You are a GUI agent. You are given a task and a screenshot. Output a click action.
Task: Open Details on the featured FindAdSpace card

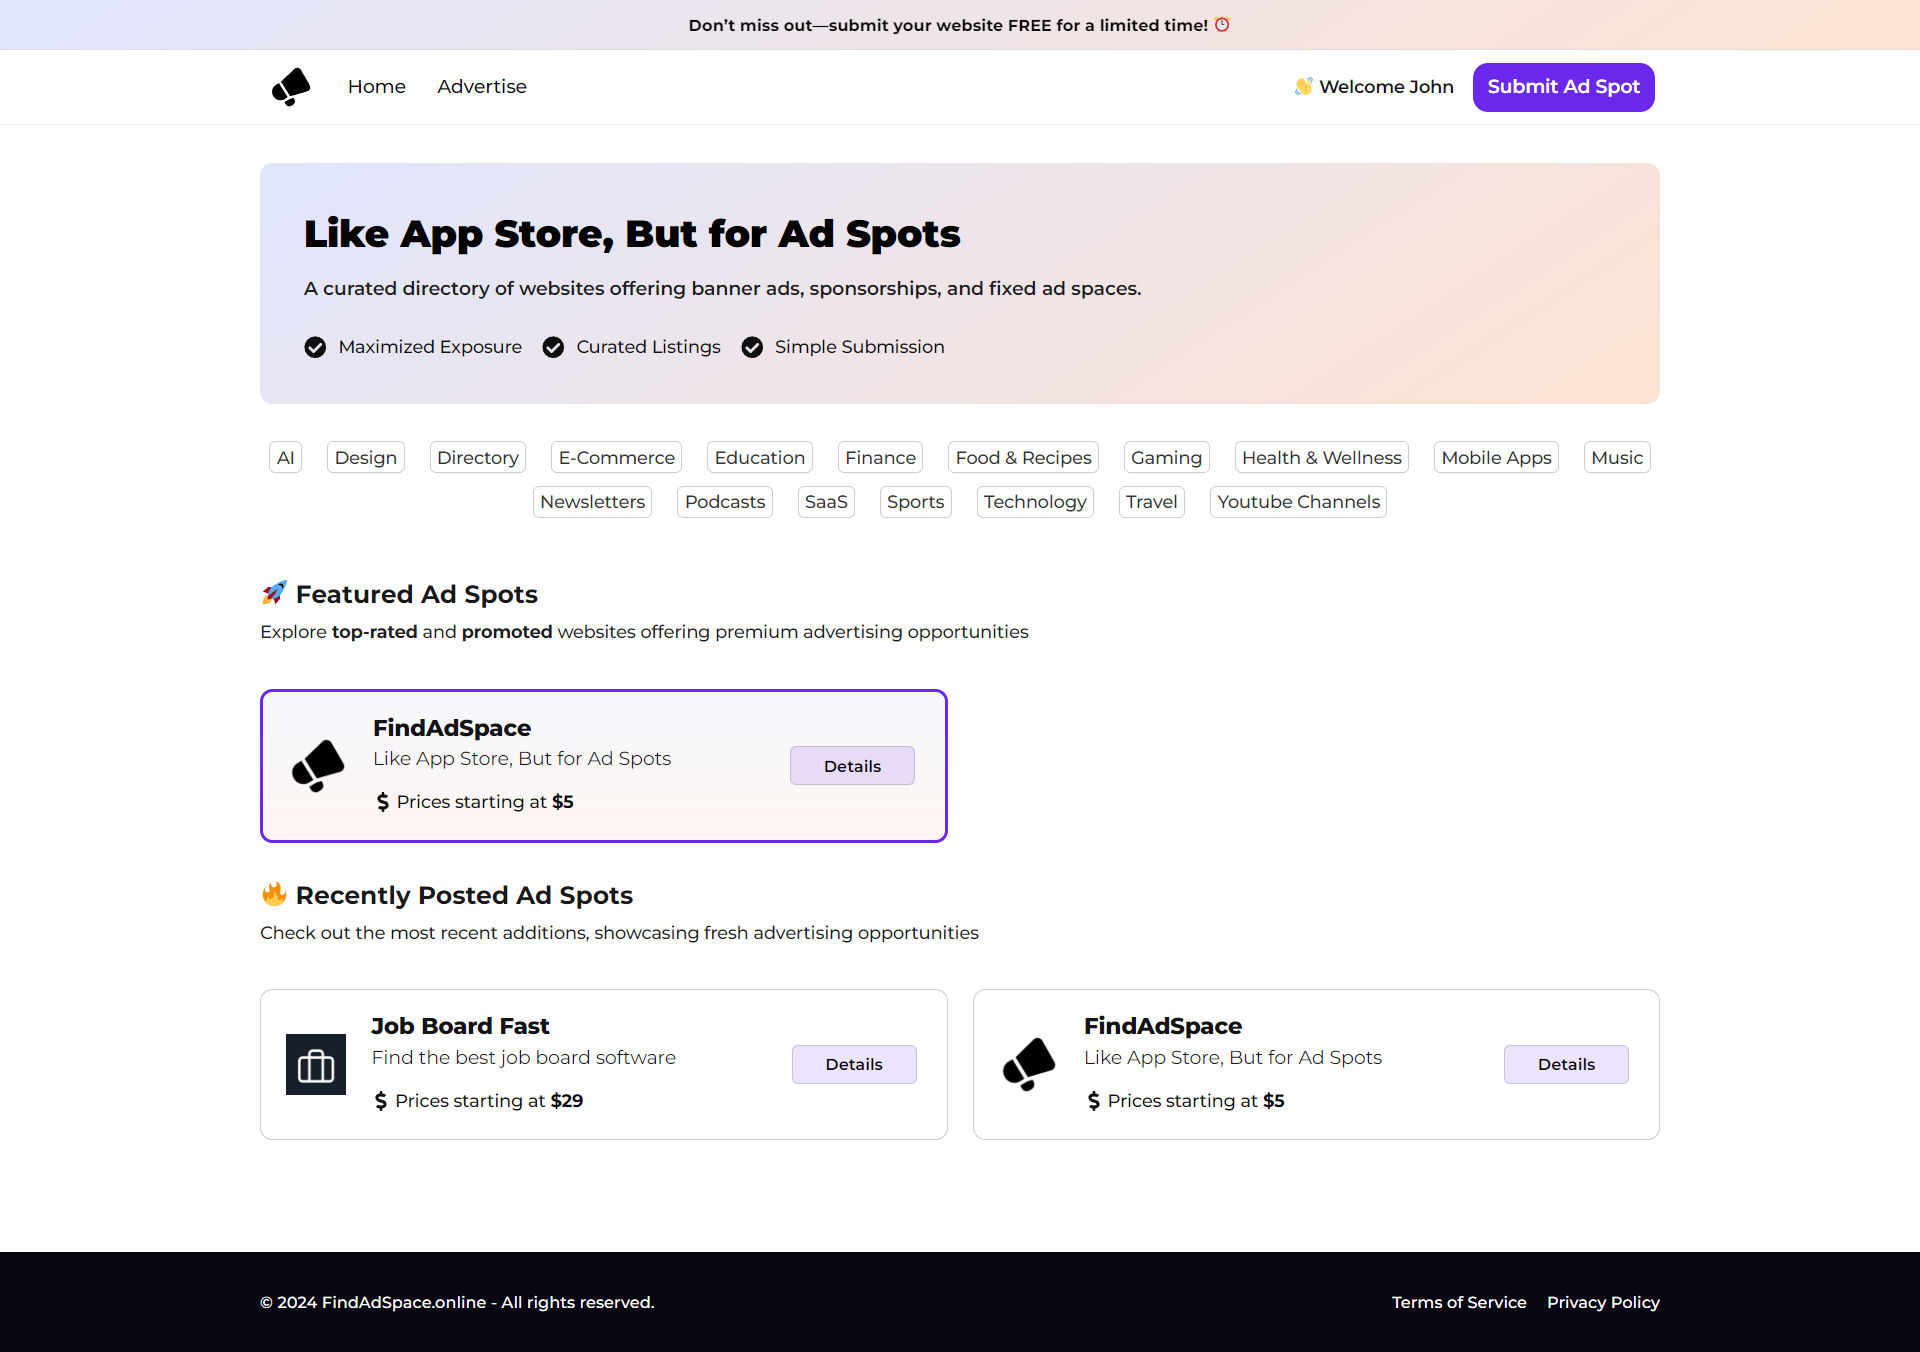(851, 766)
